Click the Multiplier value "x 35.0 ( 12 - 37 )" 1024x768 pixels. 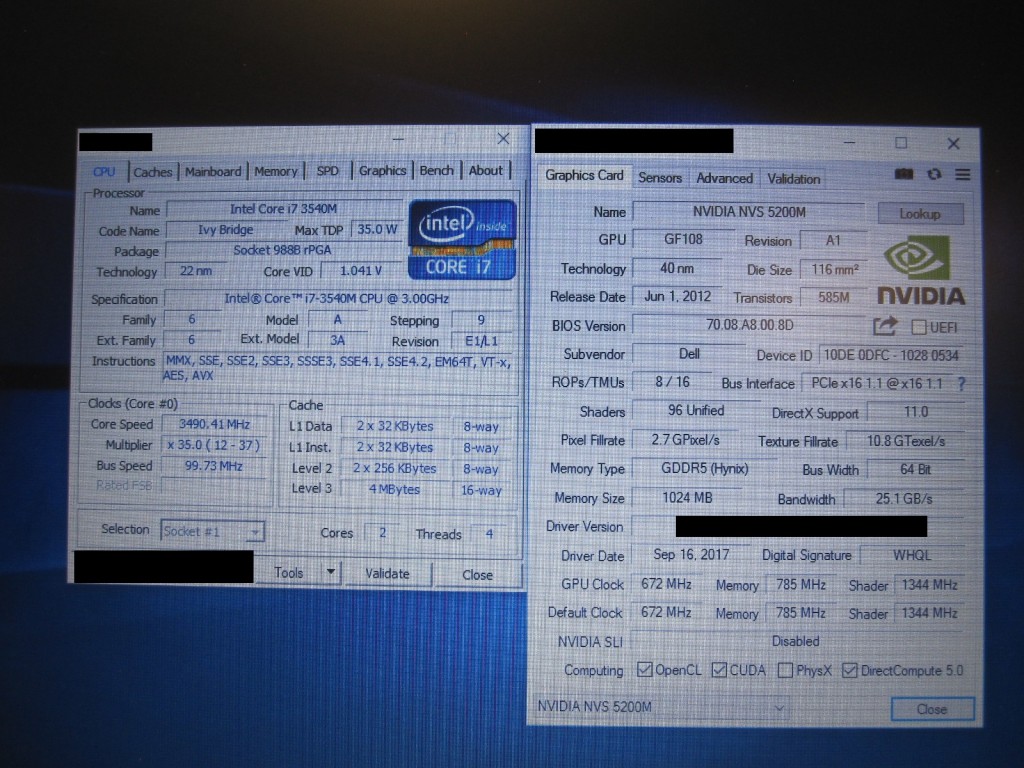pyautogui.click(x=214, y=445)
